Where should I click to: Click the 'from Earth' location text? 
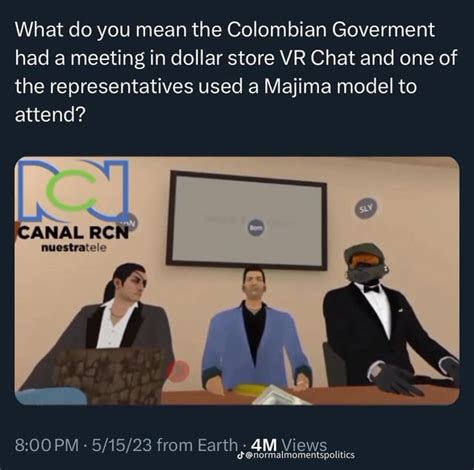pos(197,445)
